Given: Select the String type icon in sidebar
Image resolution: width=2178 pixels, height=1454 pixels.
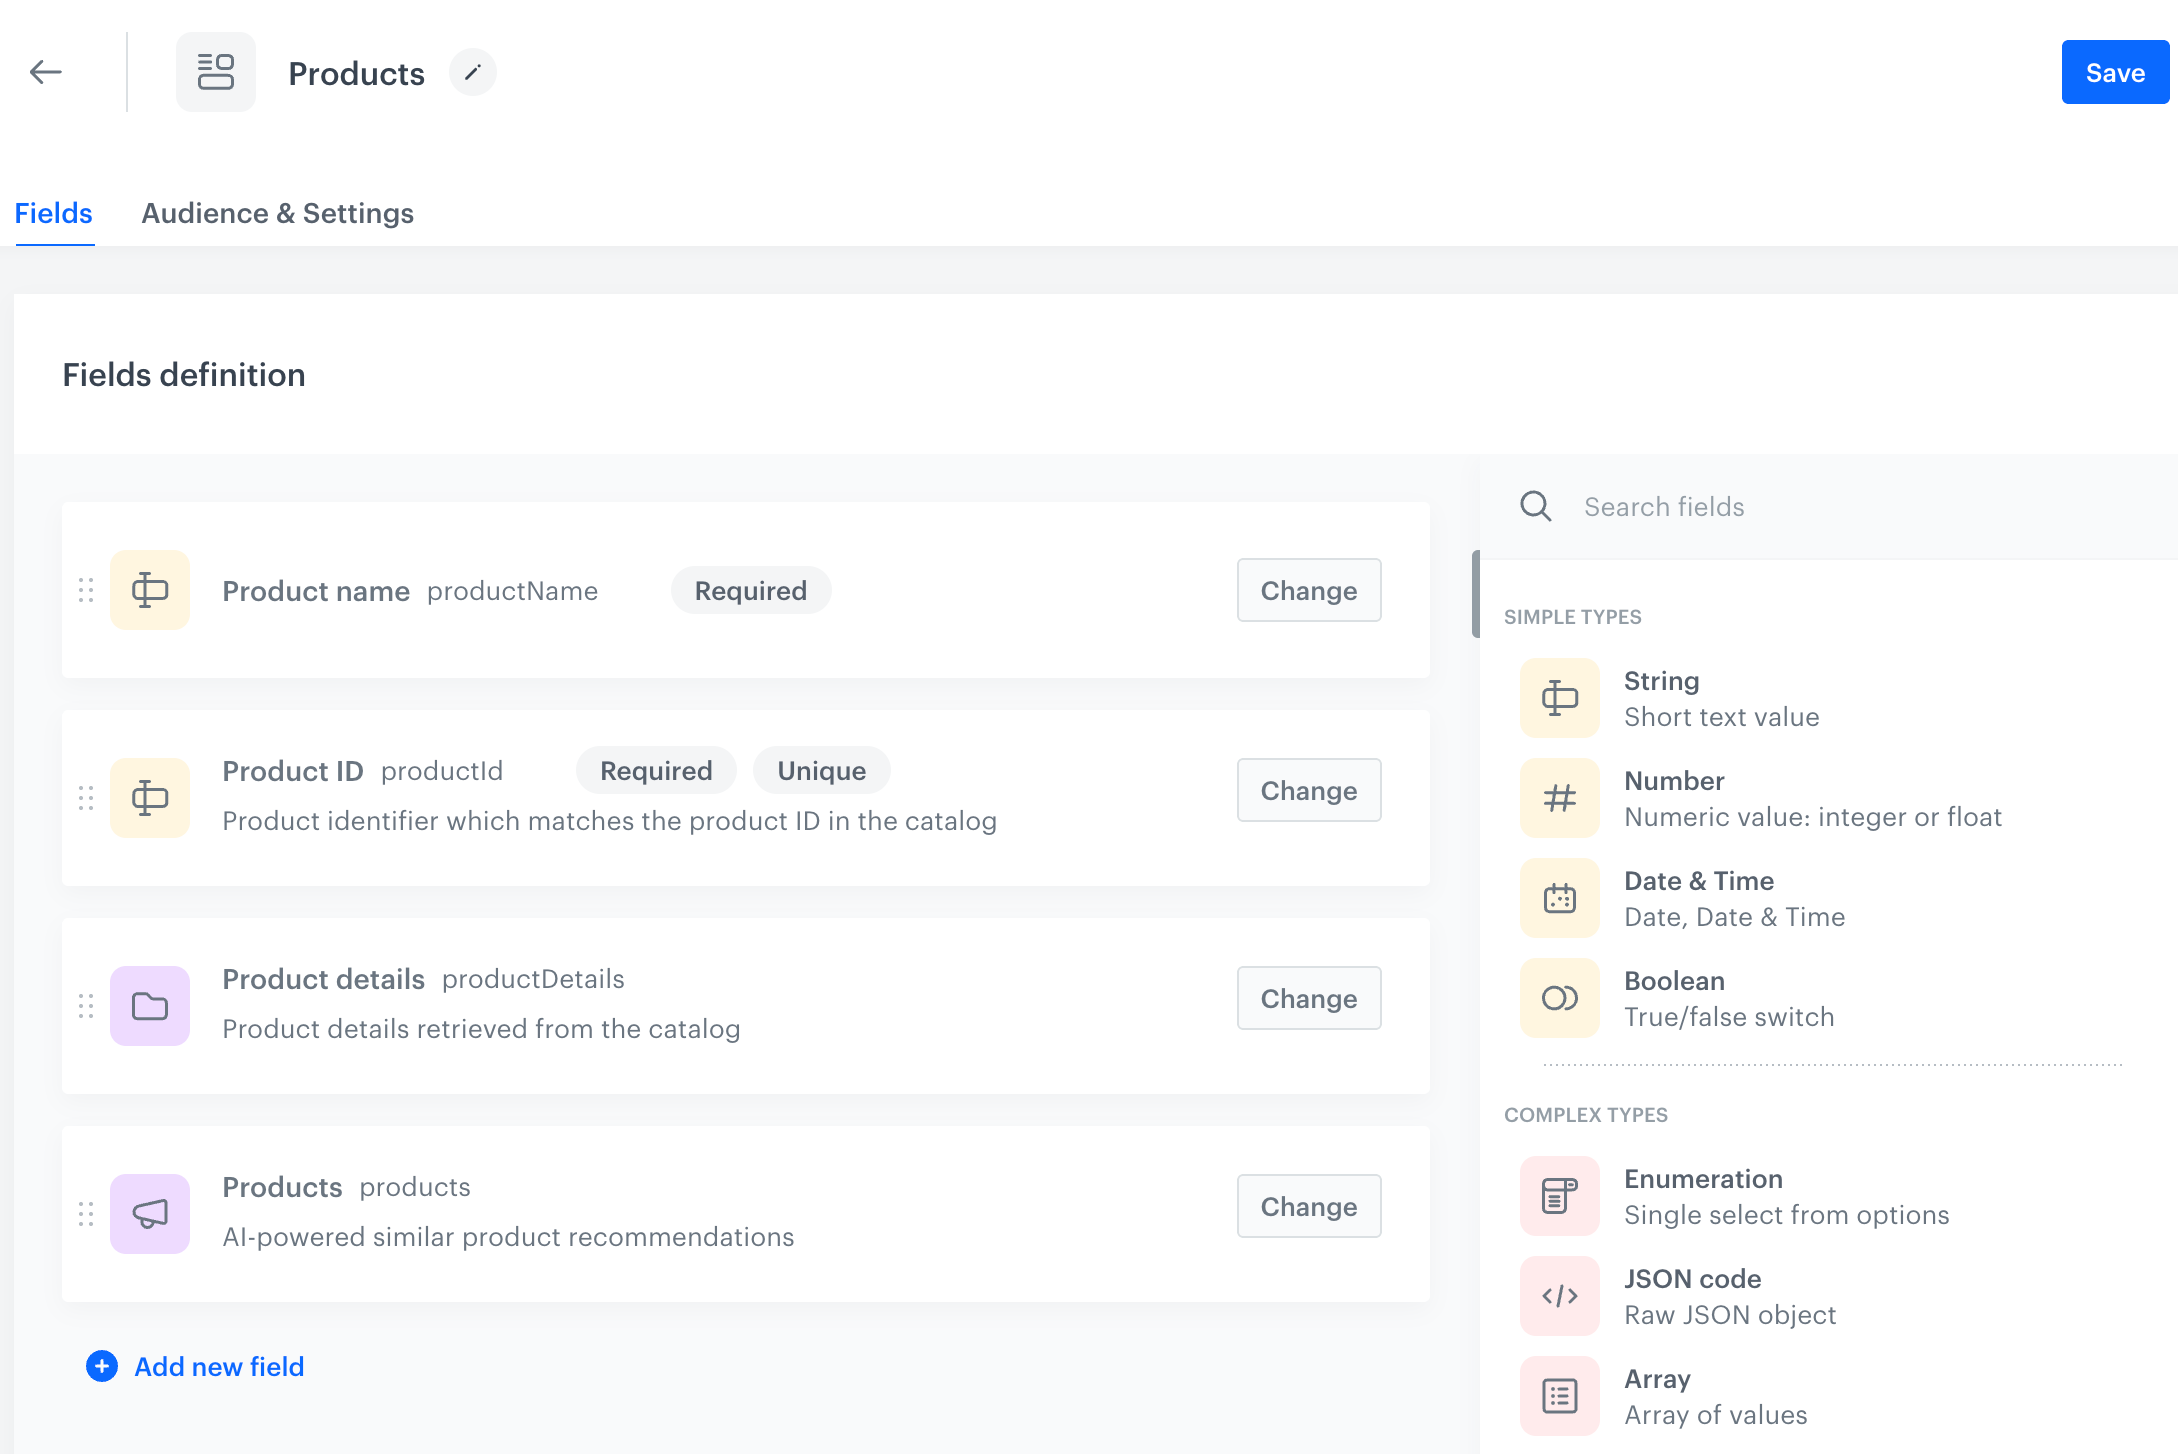Looking at the screenshot, I should [1558, 697].
